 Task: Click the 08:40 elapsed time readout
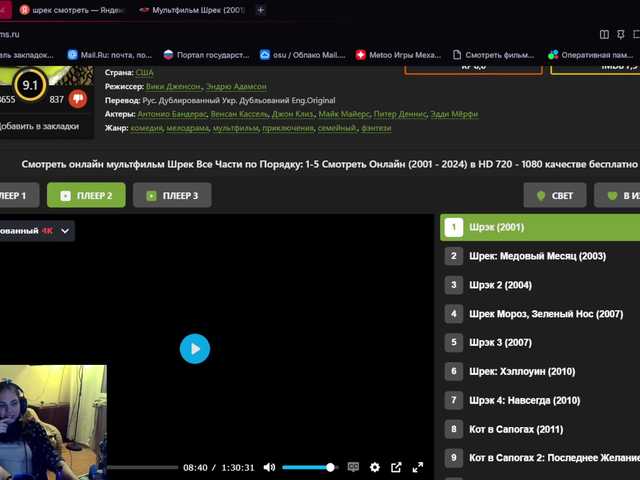[195, 468]
